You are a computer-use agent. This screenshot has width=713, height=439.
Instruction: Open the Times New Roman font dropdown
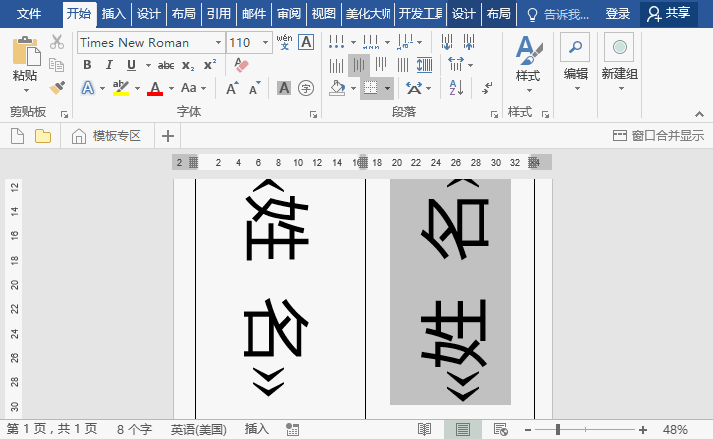coord(218,43)
